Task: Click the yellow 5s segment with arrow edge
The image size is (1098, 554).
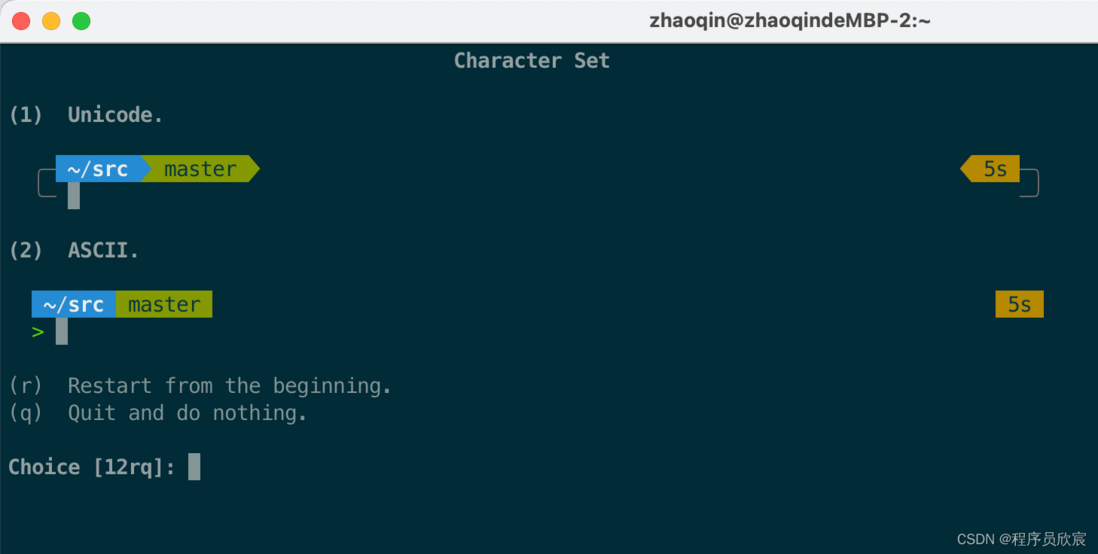Action: coord(990,169)
